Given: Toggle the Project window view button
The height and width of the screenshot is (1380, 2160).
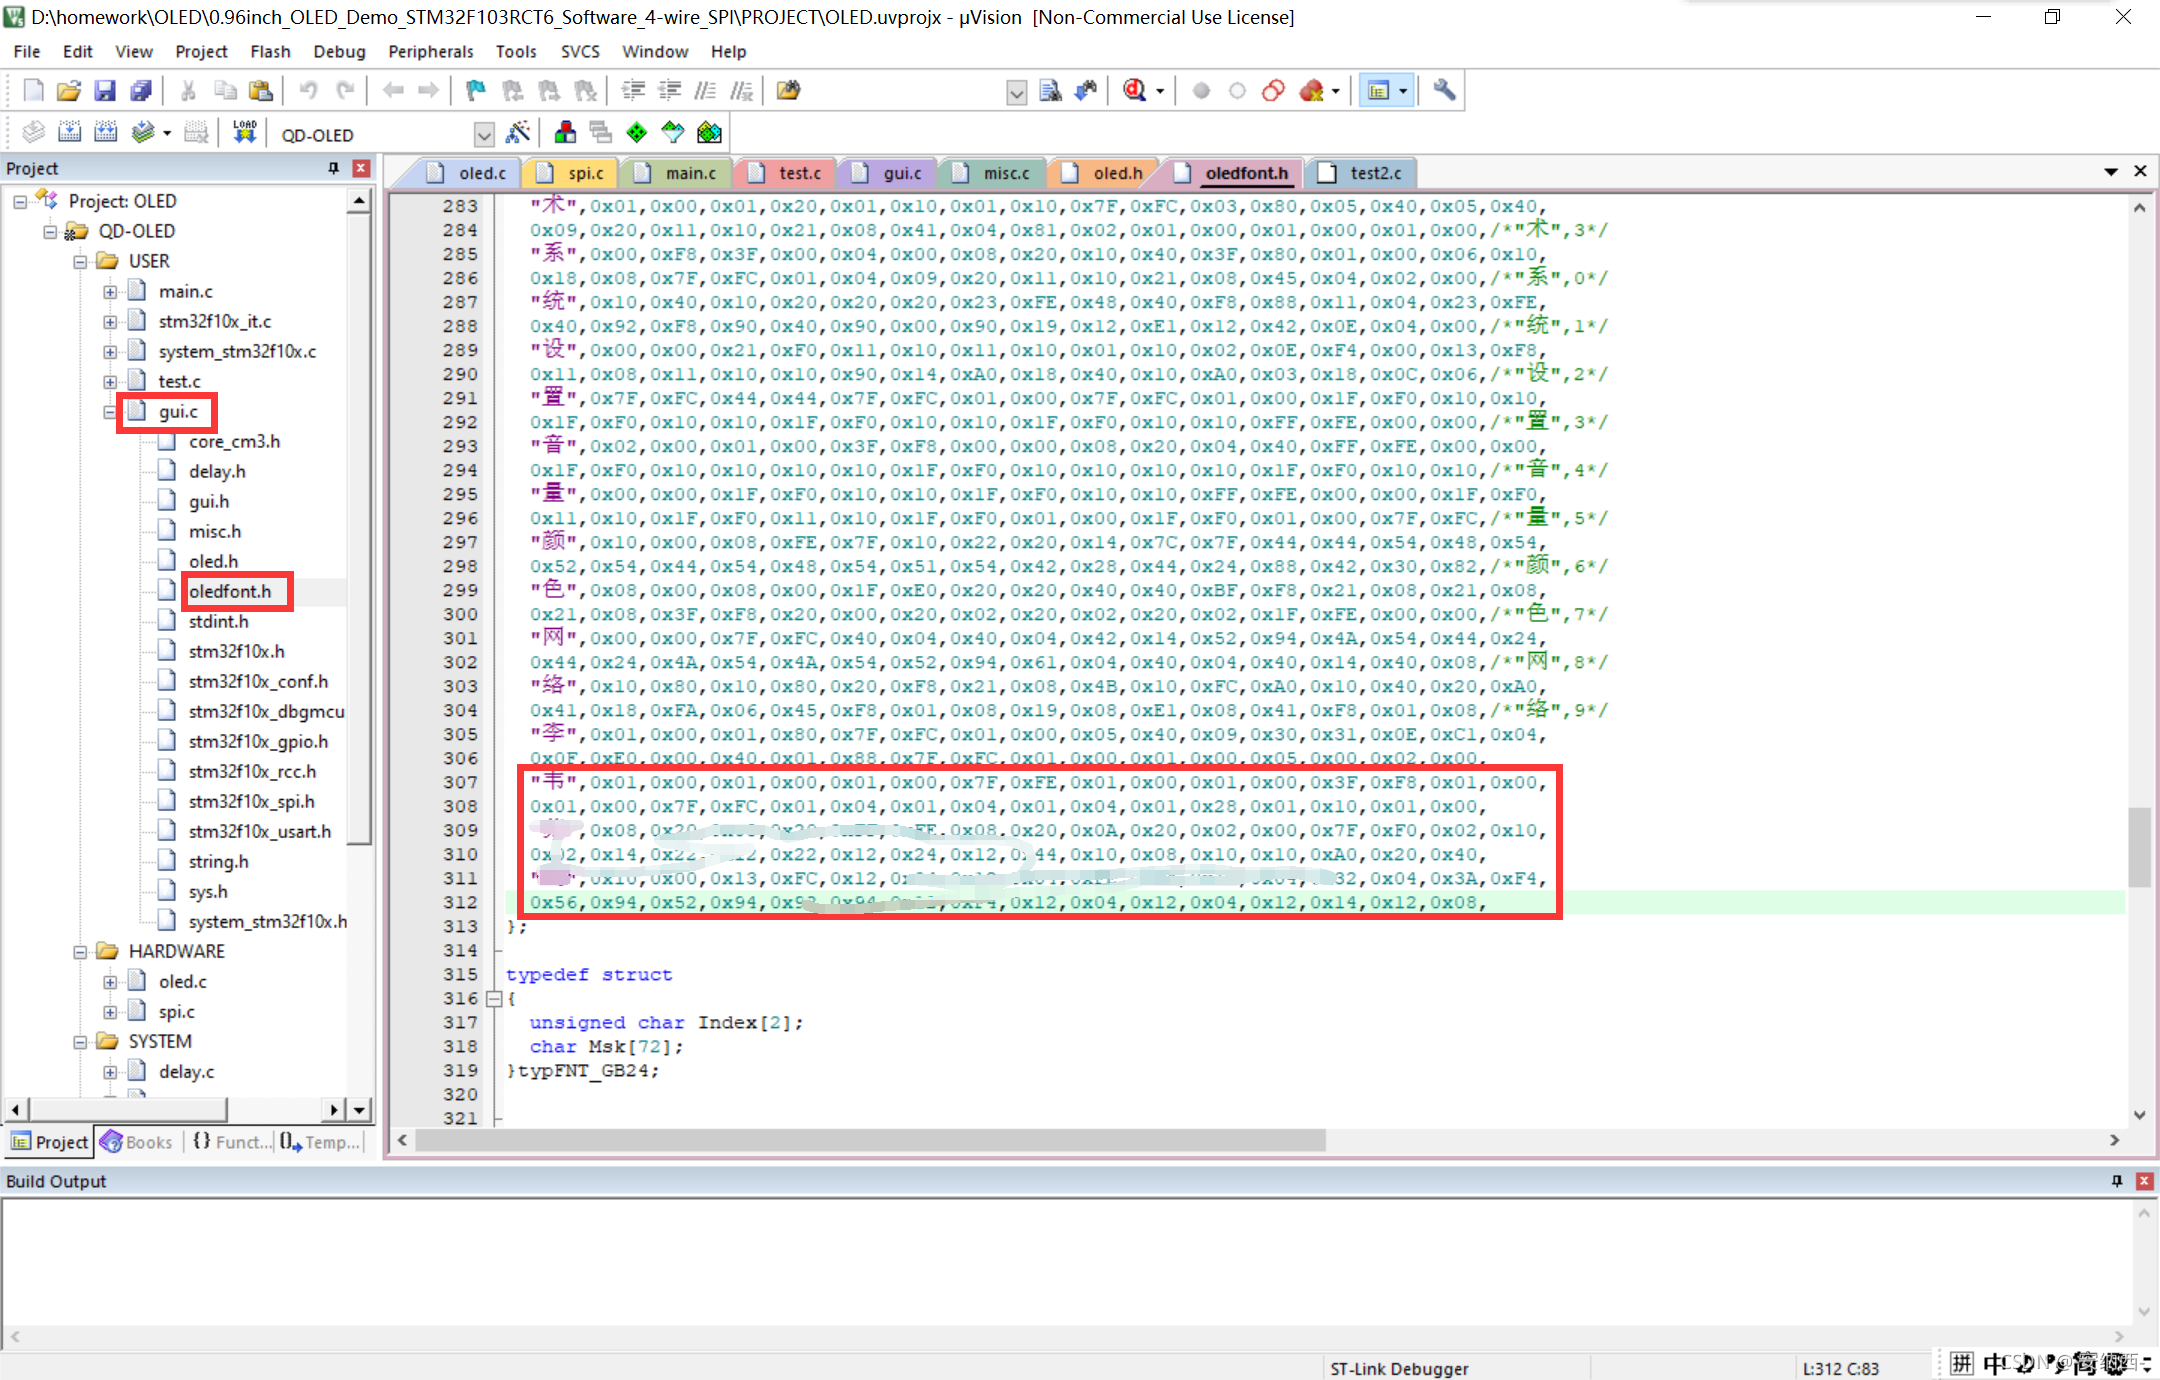Looking at the screenshot, I should [1379, 91].
